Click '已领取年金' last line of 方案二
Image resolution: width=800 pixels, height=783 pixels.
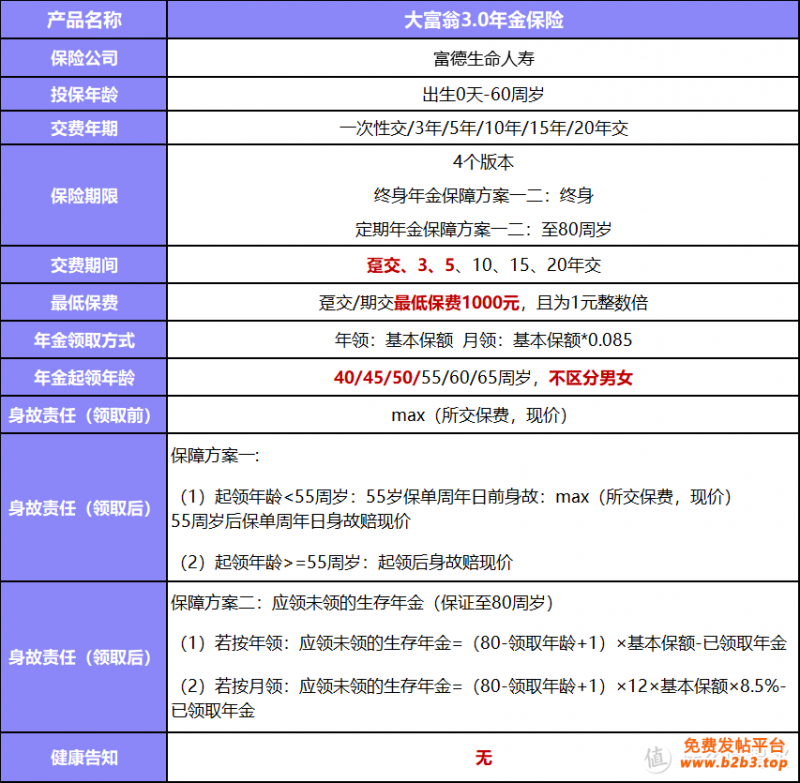(x=213, y=711)
